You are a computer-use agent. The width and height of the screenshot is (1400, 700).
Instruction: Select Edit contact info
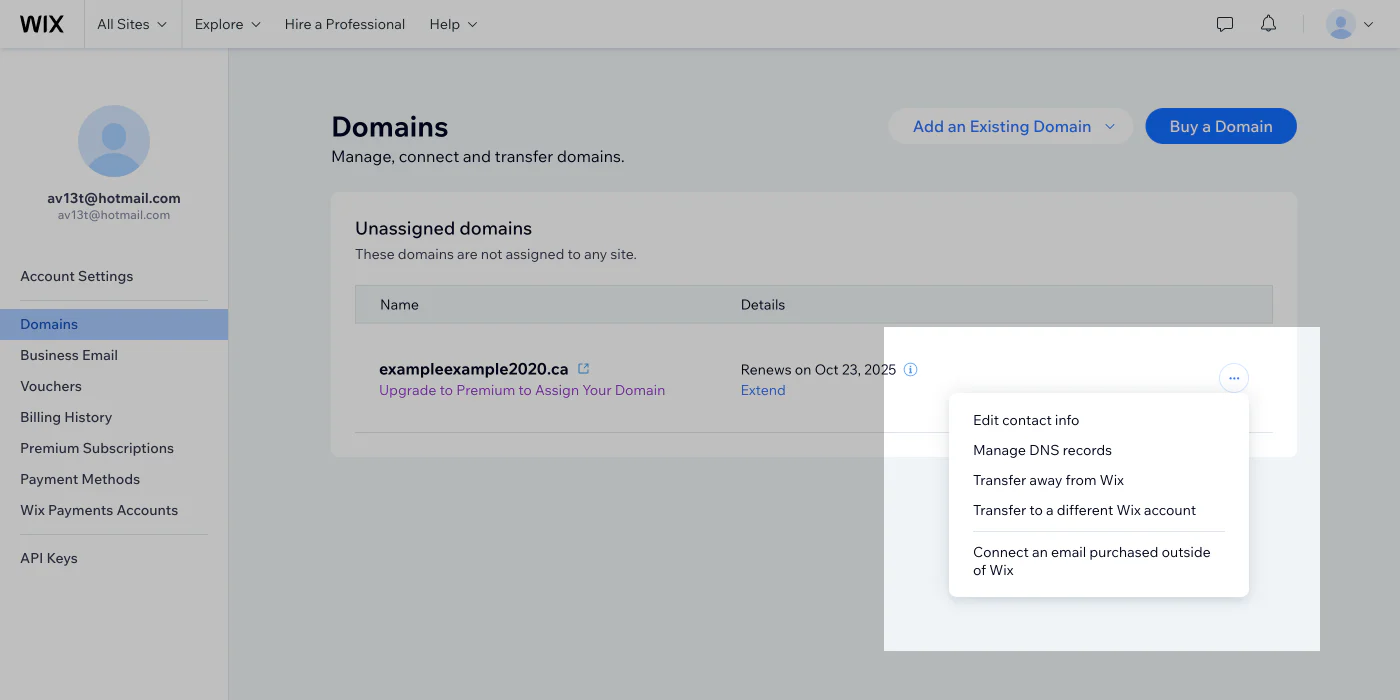(1026, 420)
